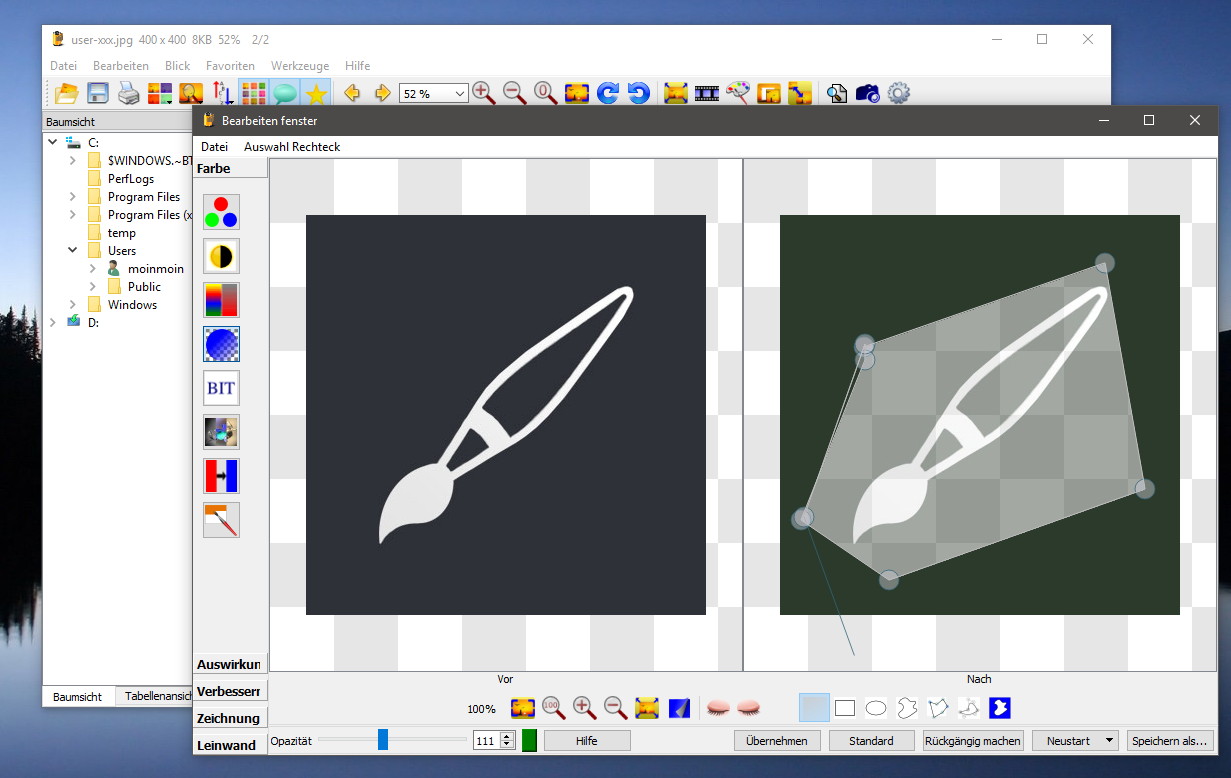Open the Zeichnung panel section

pyautogui.click(x=230, y=718)
